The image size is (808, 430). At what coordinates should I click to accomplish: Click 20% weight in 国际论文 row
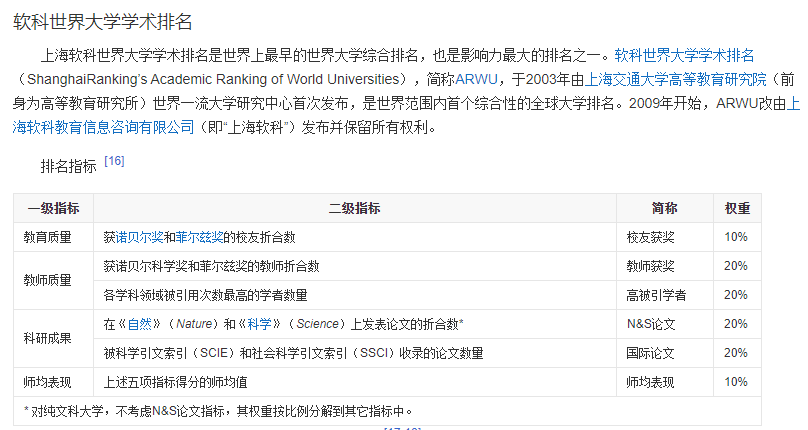pyautogui.click(x=737, y=353)
